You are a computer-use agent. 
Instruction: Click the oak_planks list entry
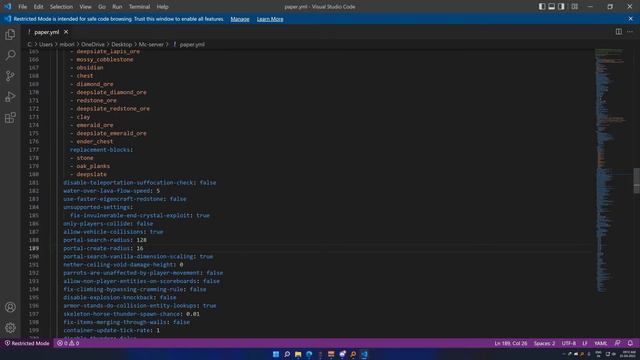93,166
